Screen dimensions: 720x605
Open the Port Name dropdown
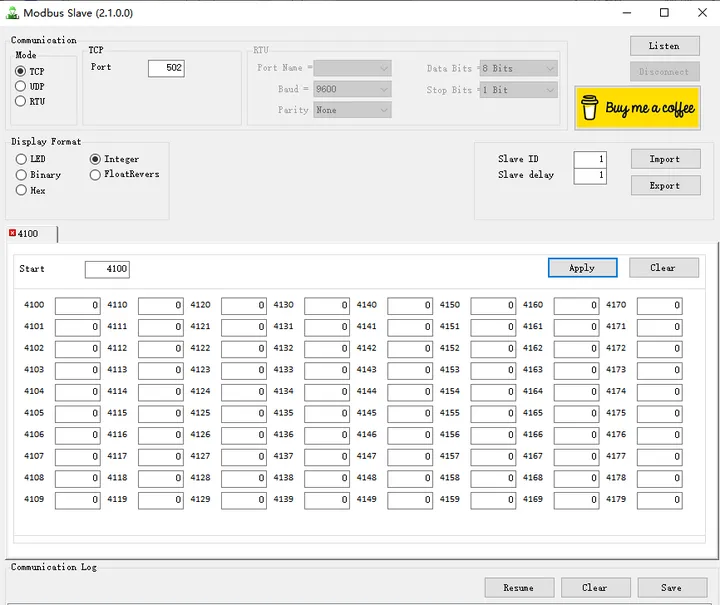coord(352,68)
